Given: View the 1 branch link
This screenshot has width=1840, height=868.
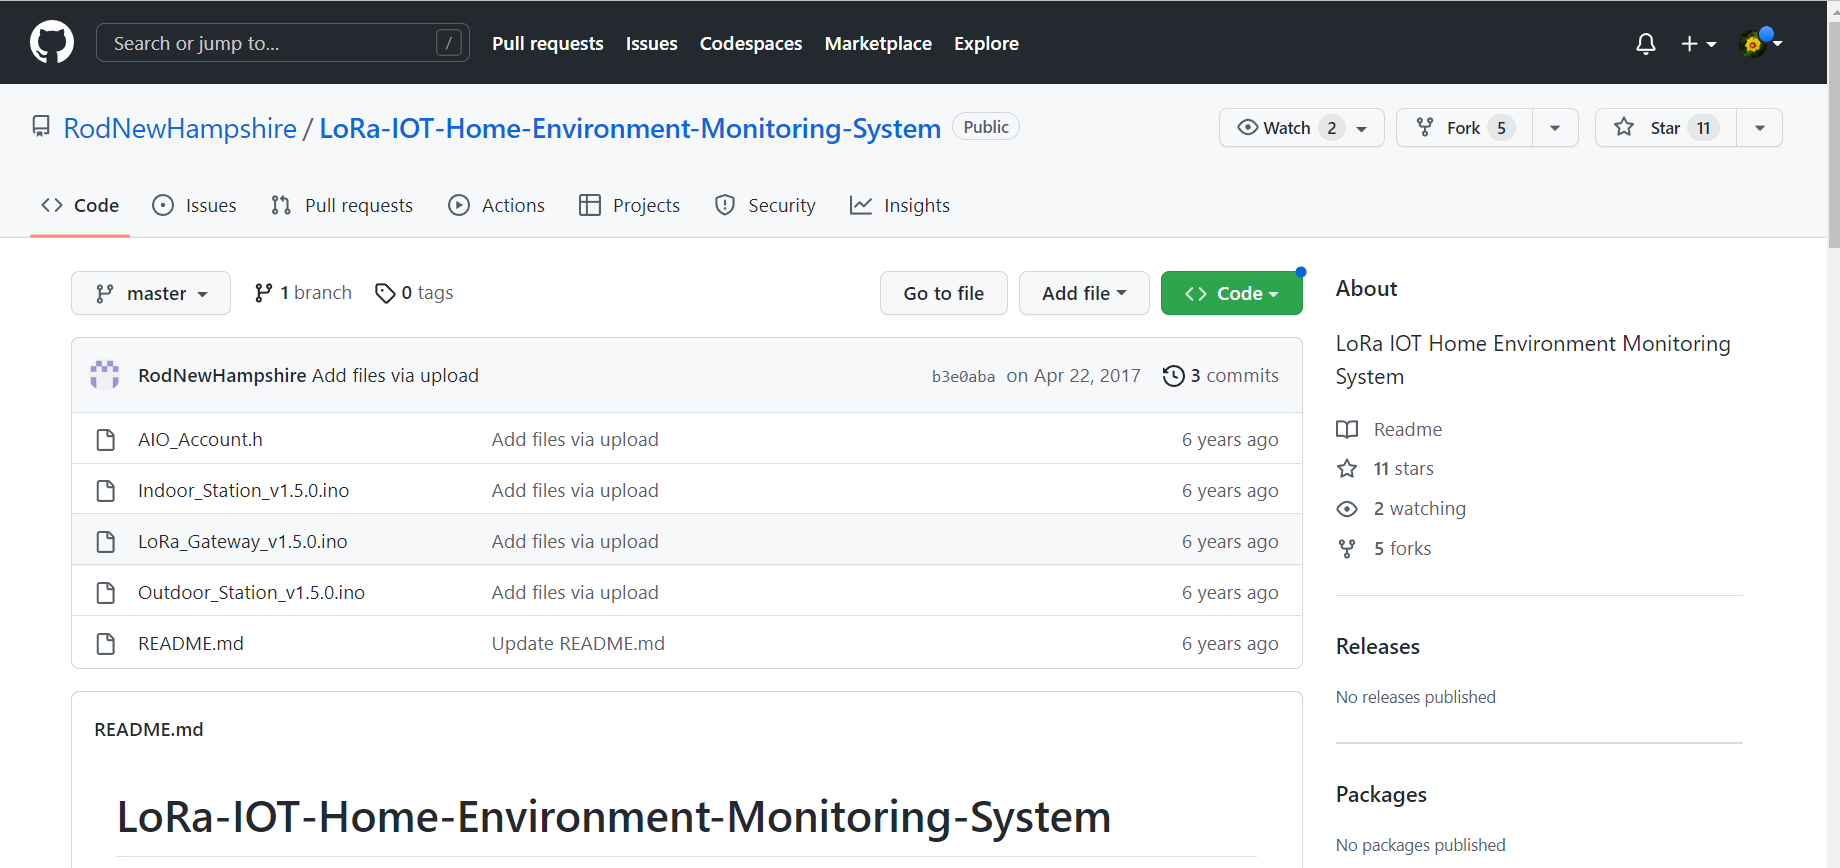Looking at the screenshot, I should pyautogui.click(x=303, y=293).
